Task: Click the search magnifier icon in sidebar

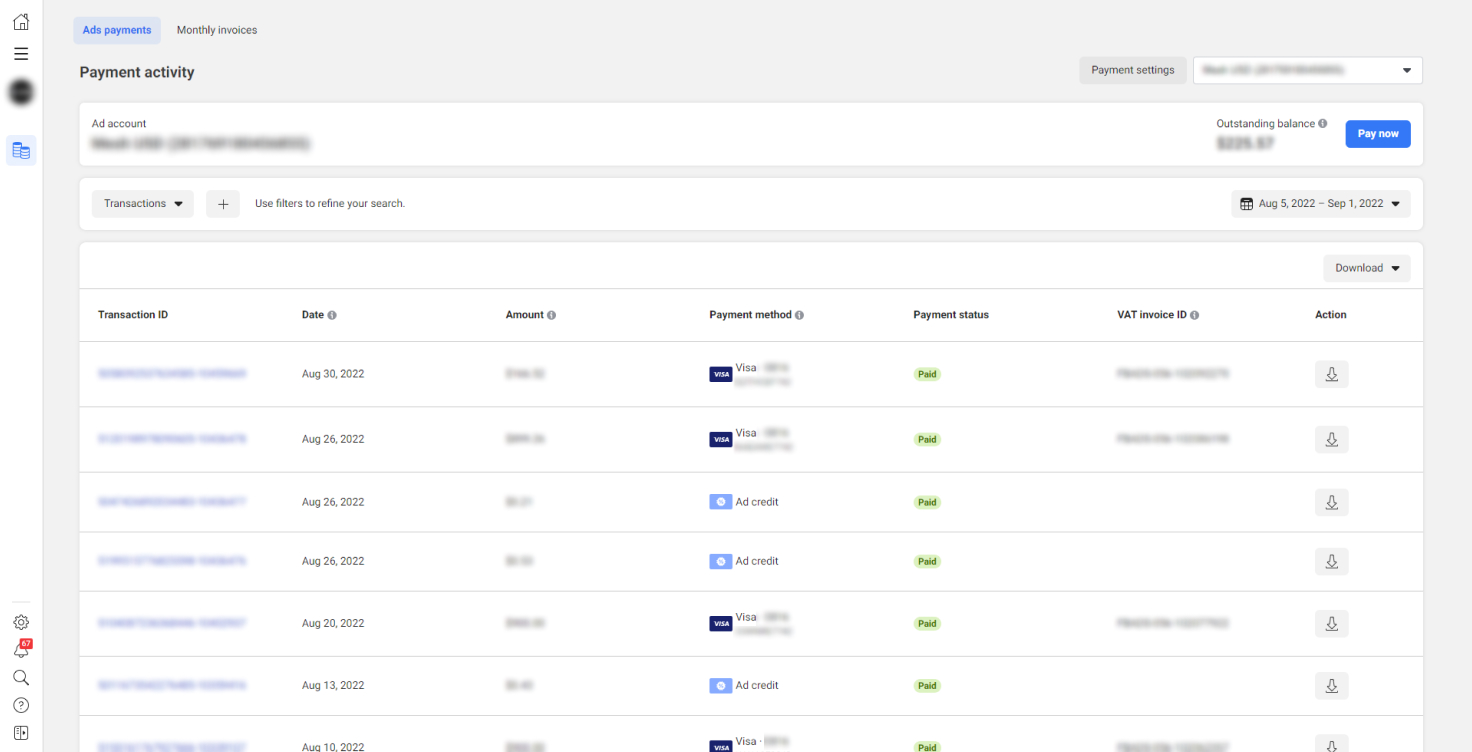Action: click(21, 677)
